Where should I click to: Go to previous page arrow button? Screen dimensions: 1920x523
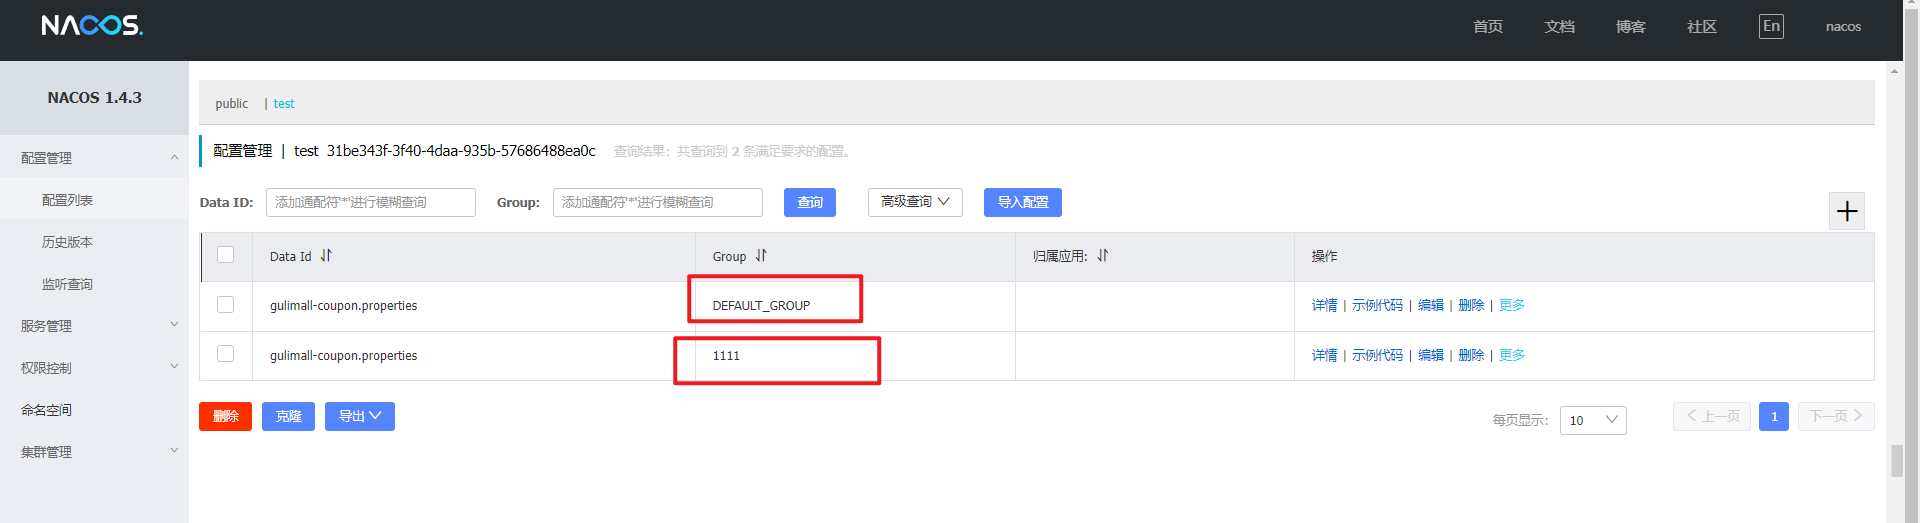point(1711,416)
